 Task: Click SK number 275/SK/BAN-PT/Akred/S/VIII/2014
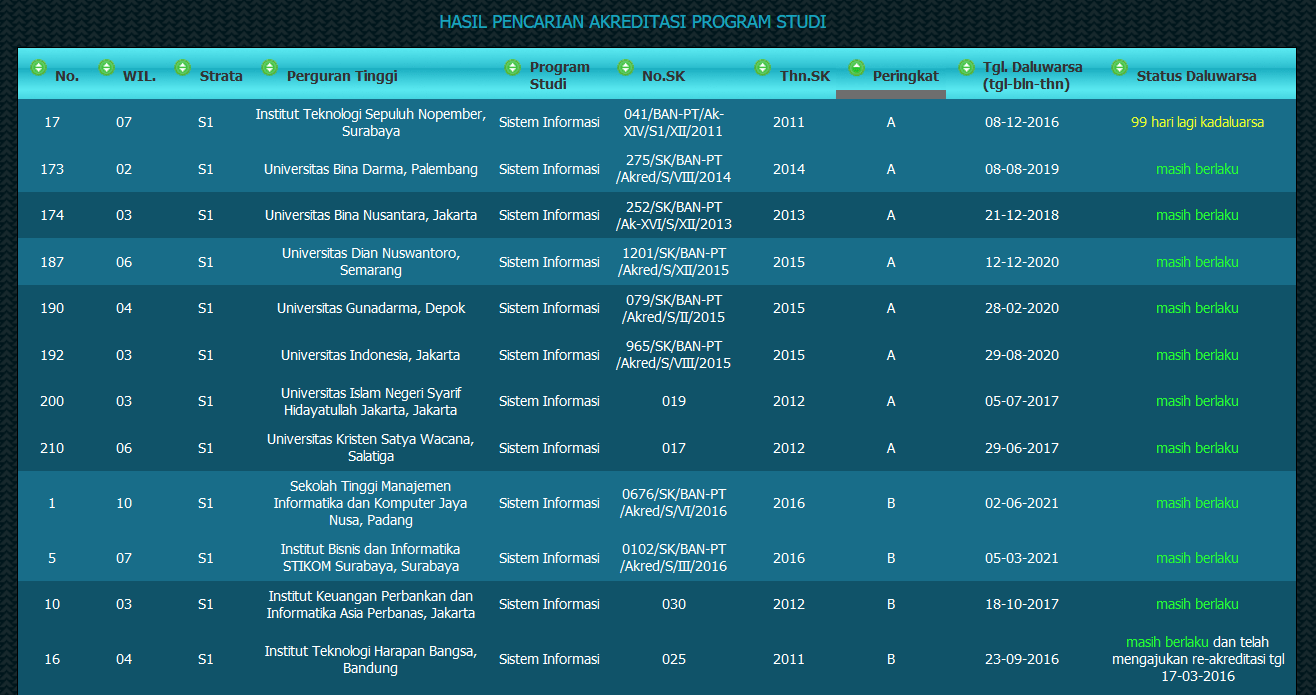click(674, 169)
